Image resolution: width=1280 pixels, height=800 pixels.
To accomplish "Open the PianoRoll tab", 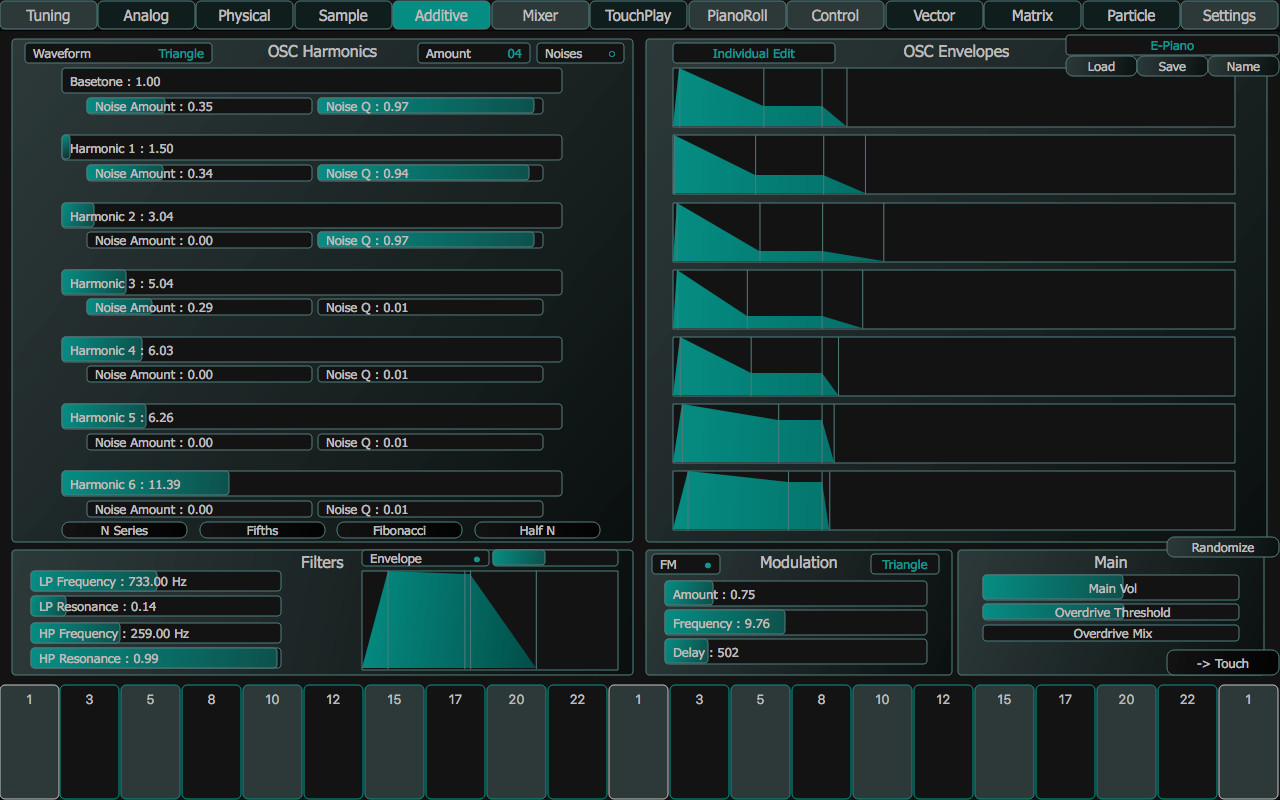I will click(x=737, y=15).
